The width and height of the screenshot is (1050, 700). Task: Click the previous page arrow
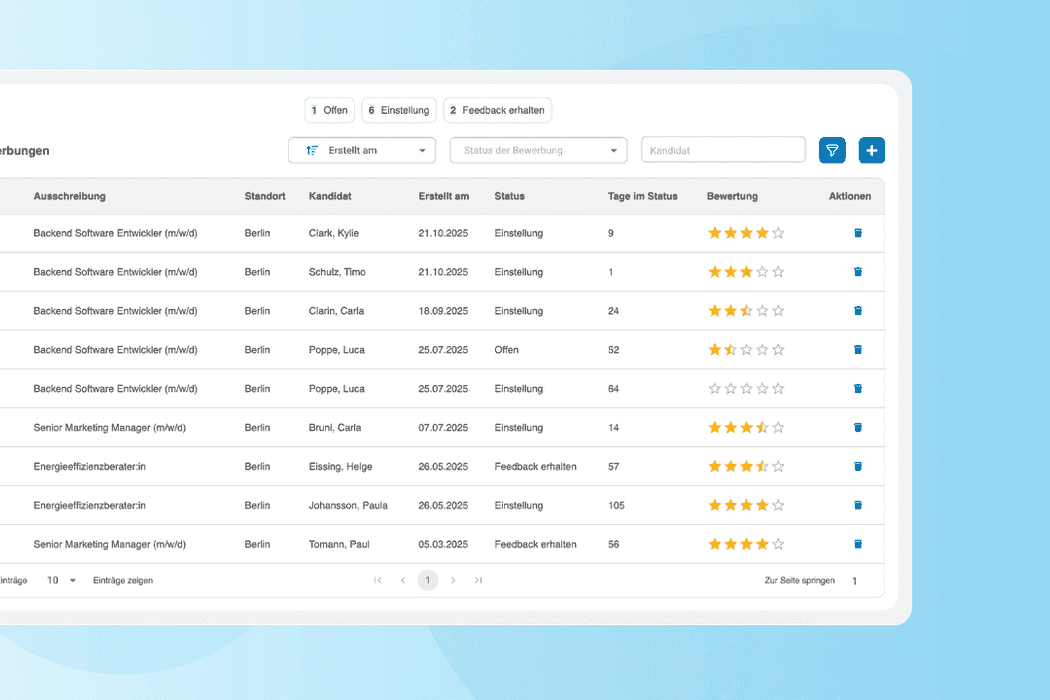[403, 580]
